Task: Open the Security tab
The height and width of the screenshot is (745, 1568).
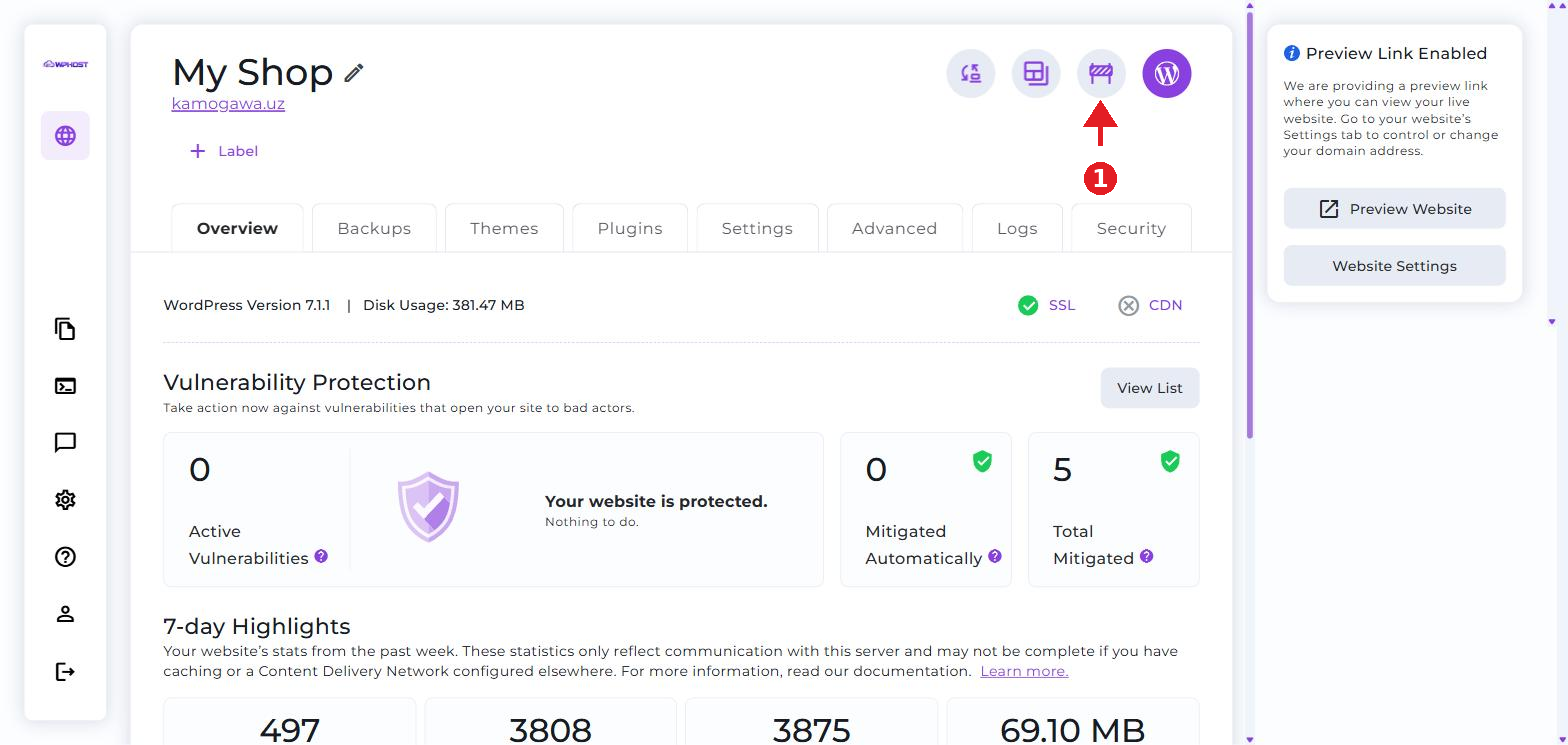Action: point(1131,228)
